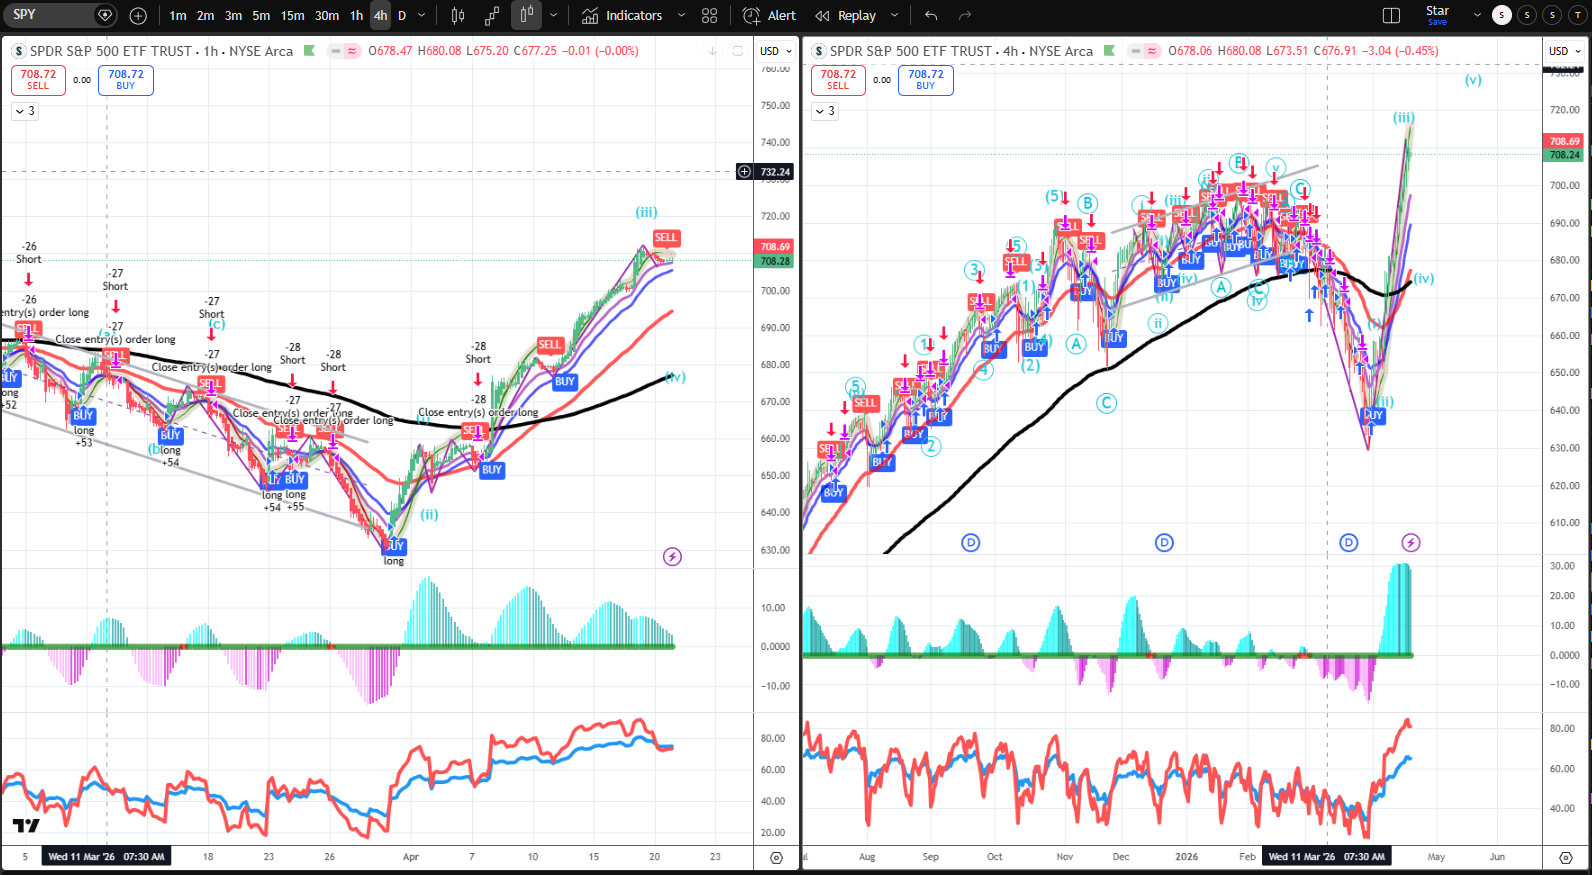Viewport: 1592px width, 875px height.
Task: Click the top SELL signal label near (iii) on 1h chart
Action: point(666,238)
